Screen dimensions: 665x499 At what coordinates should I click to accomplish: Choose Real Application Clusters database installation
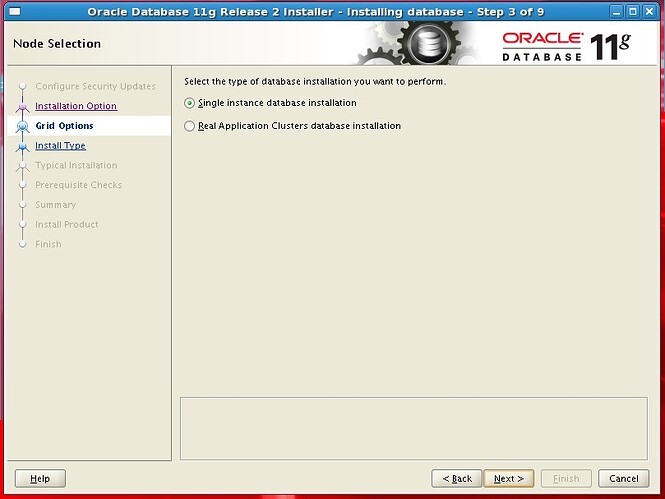point(190,126)
